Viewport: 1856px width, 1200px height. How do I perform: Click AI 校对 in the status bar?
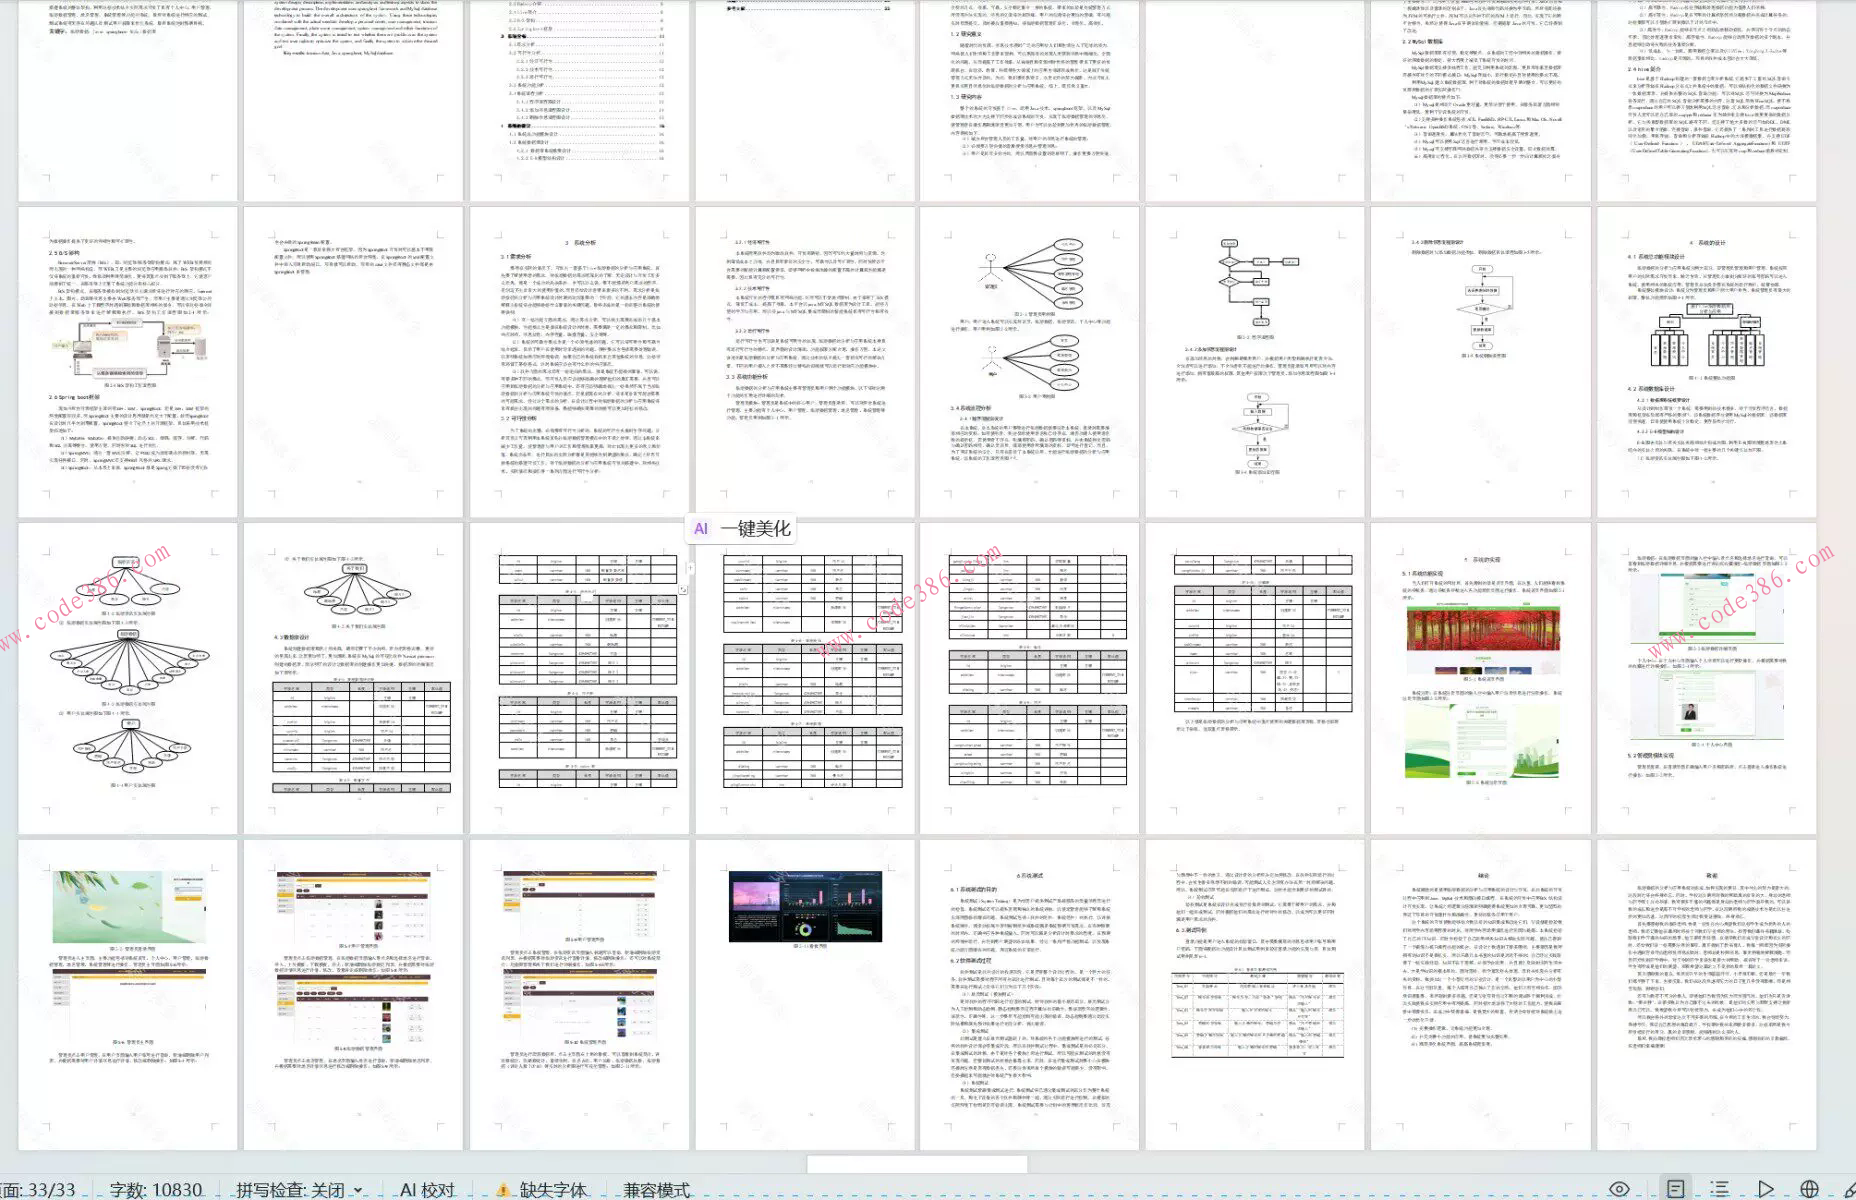click(427, 1190)
